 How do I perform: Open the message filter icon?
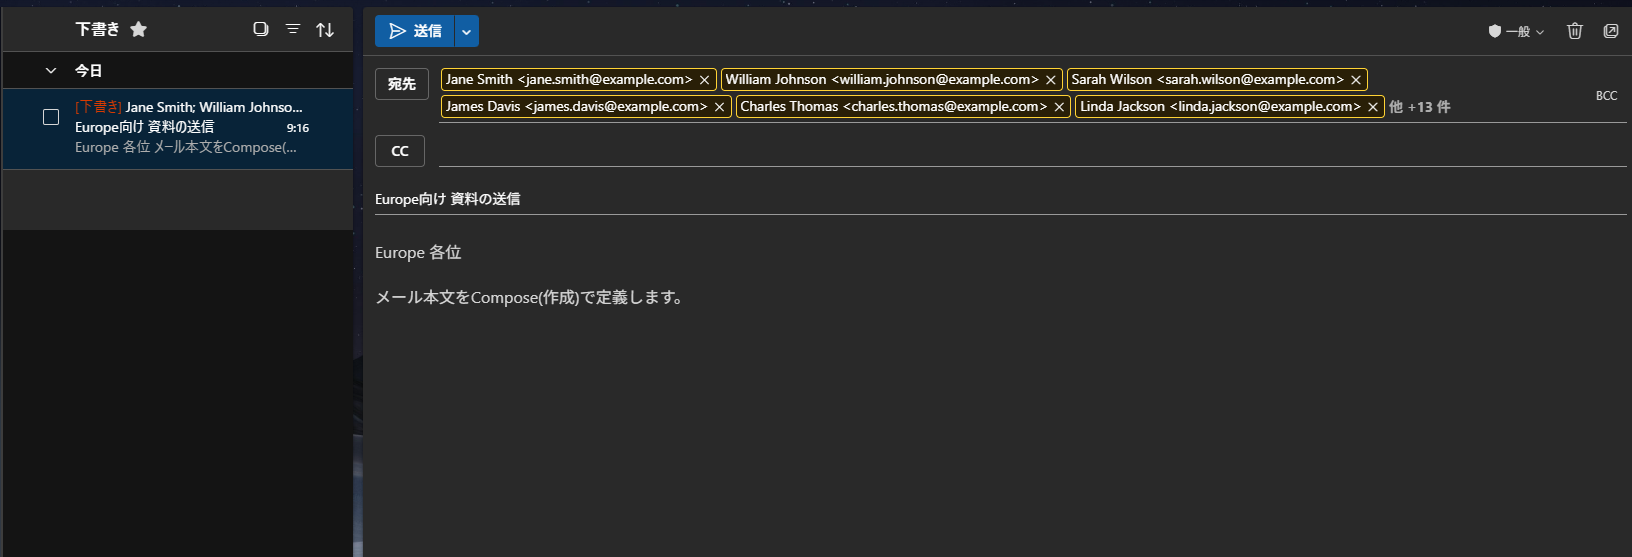[293, 29]
